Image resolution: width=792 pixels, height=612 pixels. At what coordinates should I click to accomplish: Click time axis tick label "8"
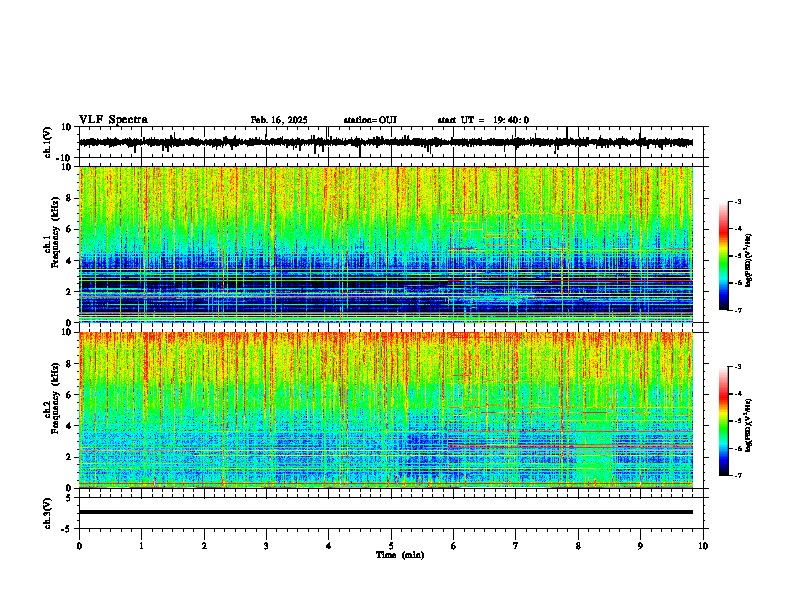tap(578, 546)
